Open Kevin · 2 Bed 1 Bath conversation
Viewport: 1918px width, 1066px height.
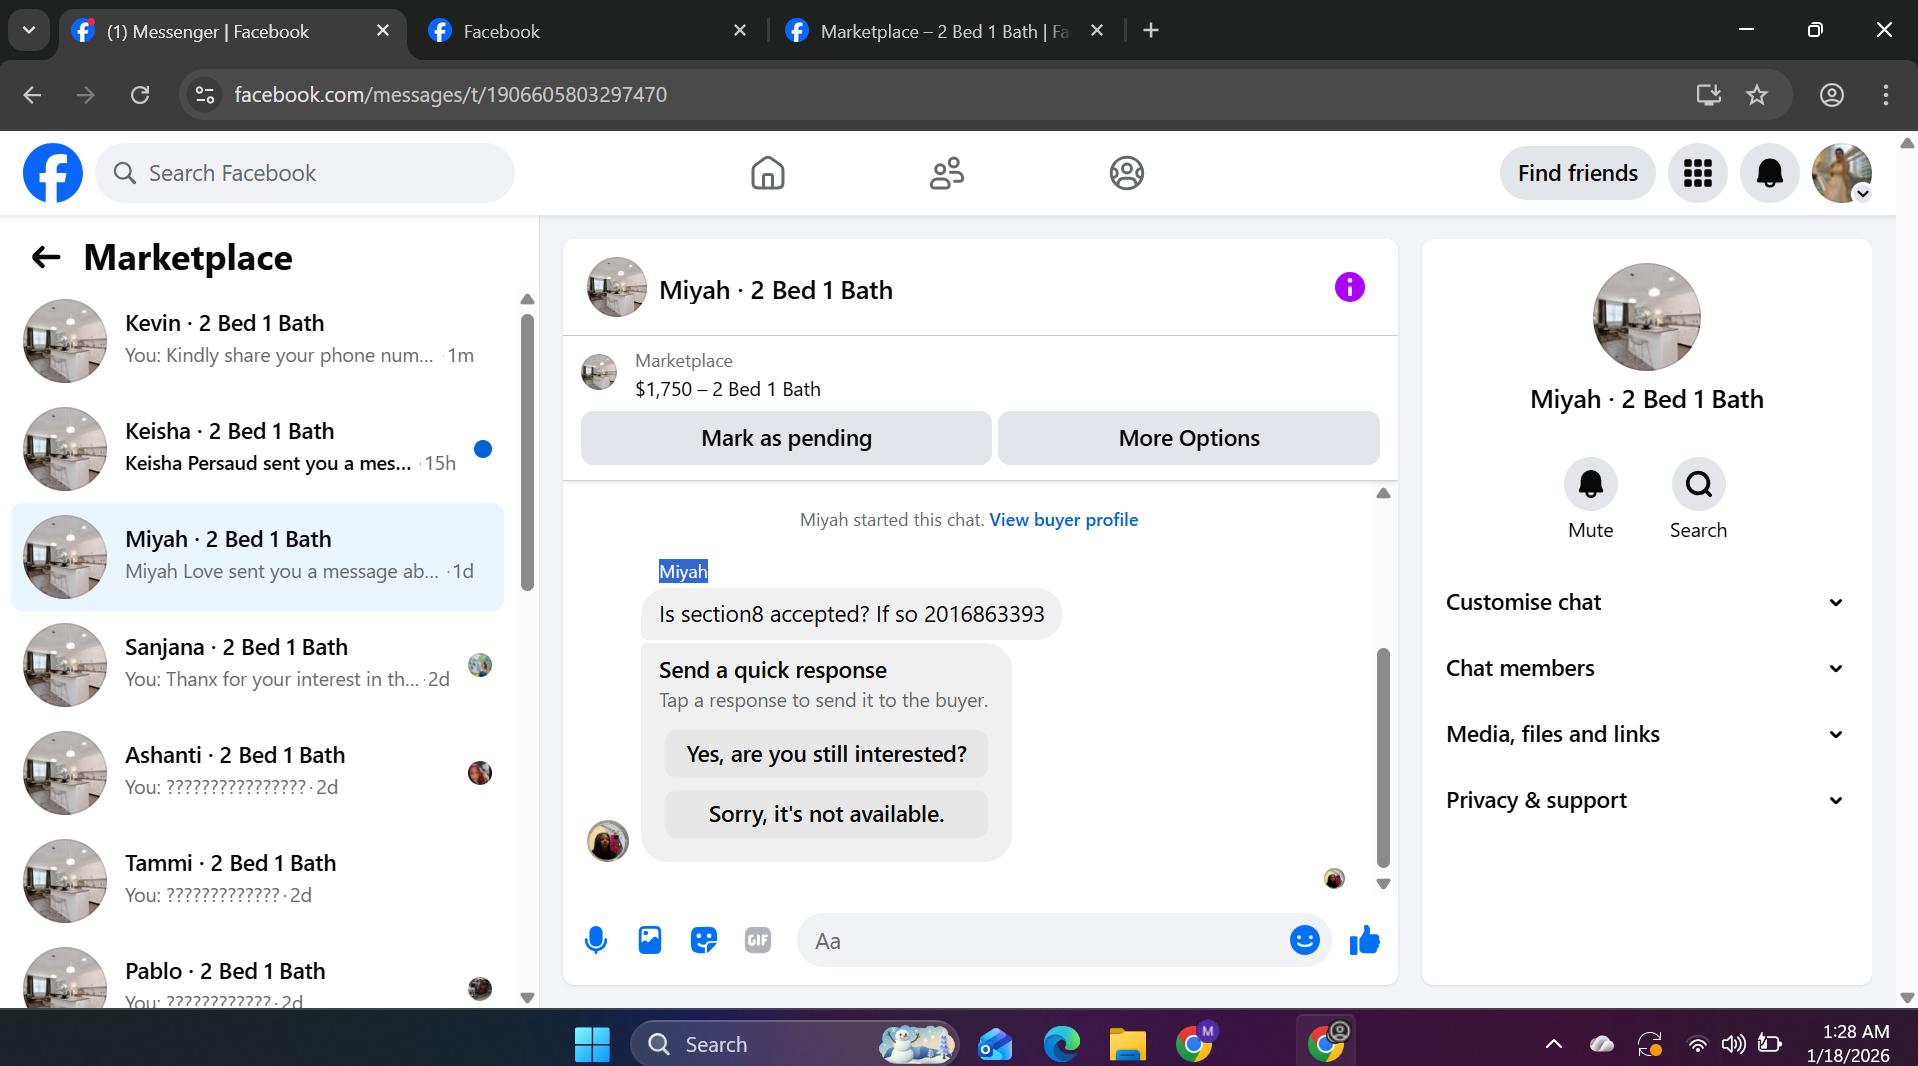(x=258, y=341)
